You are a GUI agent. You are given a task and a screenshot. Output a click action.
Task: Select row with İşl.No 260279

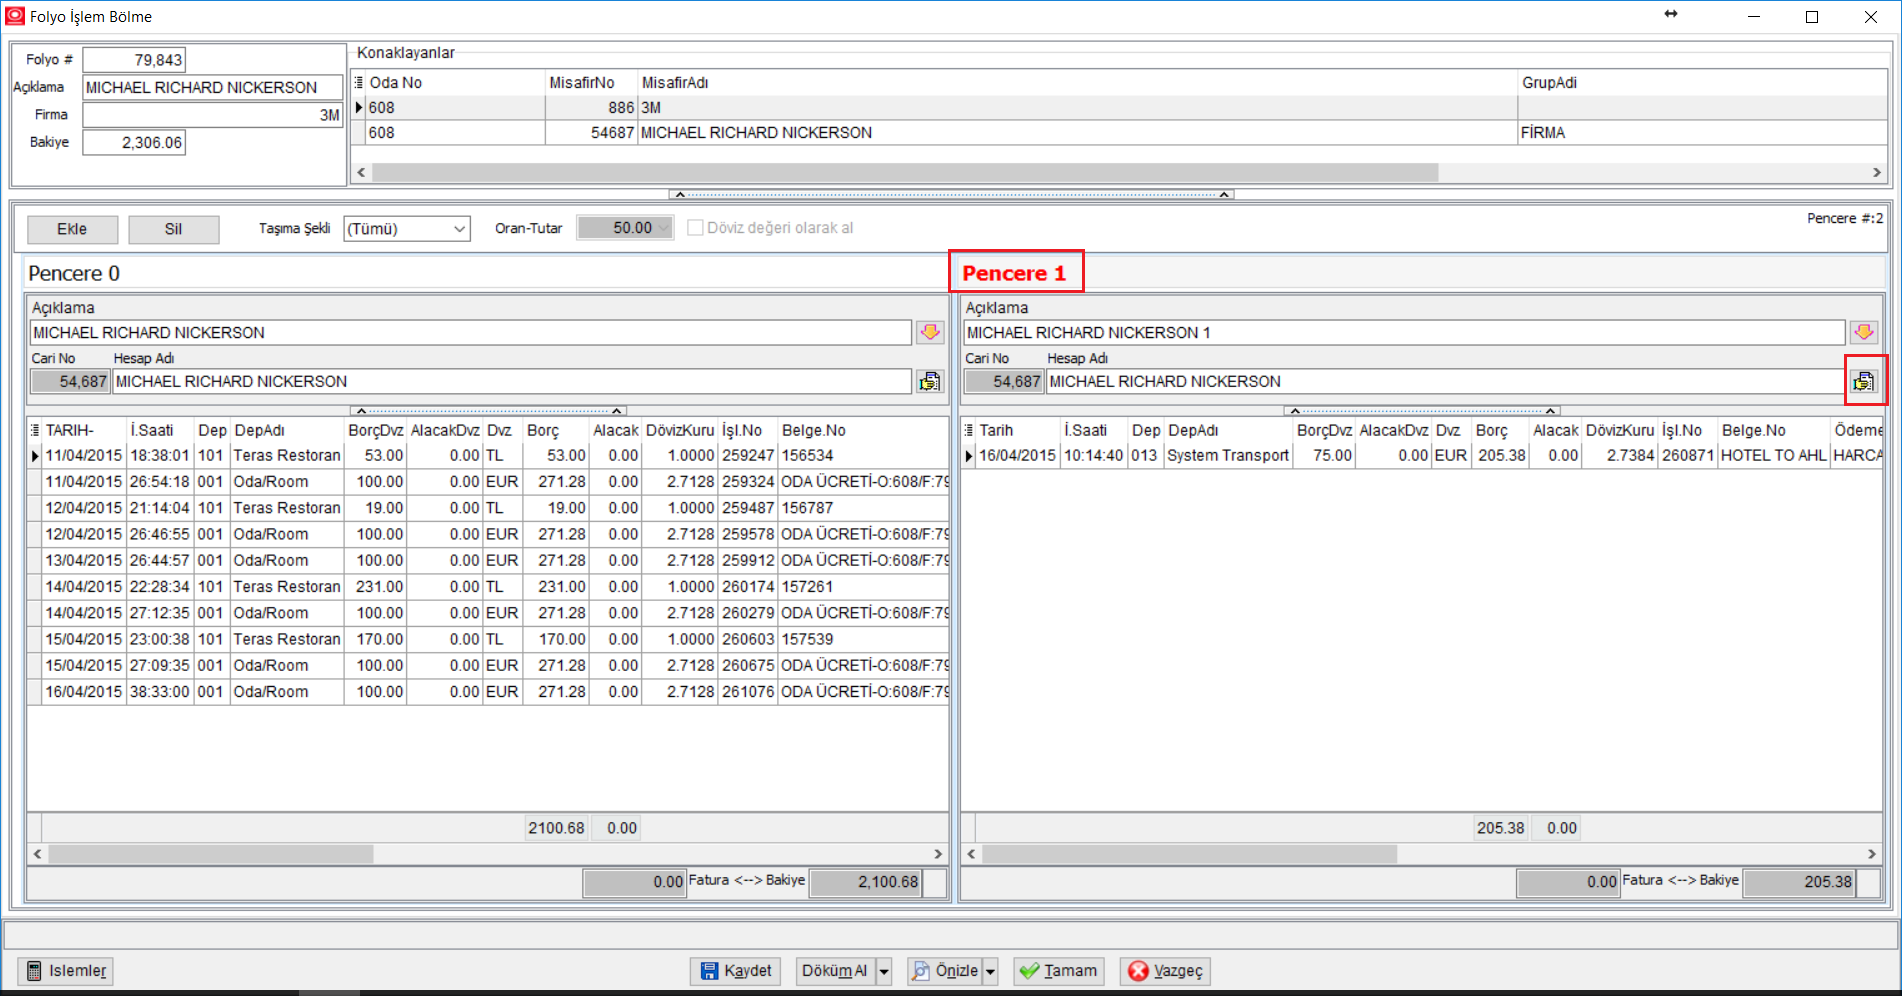point(489,613)
